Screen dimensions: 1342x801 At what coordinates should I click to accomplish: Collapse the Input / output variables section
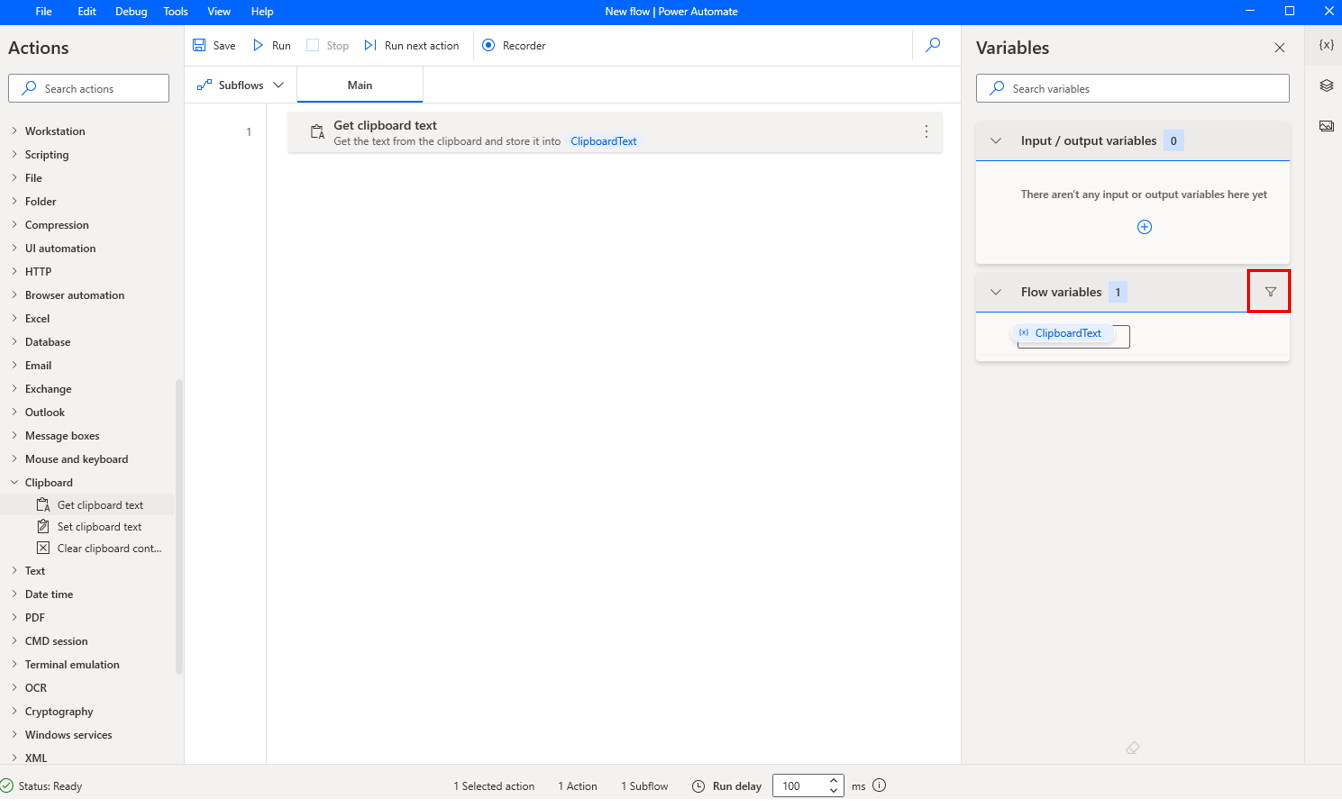[x=995, y=140]
